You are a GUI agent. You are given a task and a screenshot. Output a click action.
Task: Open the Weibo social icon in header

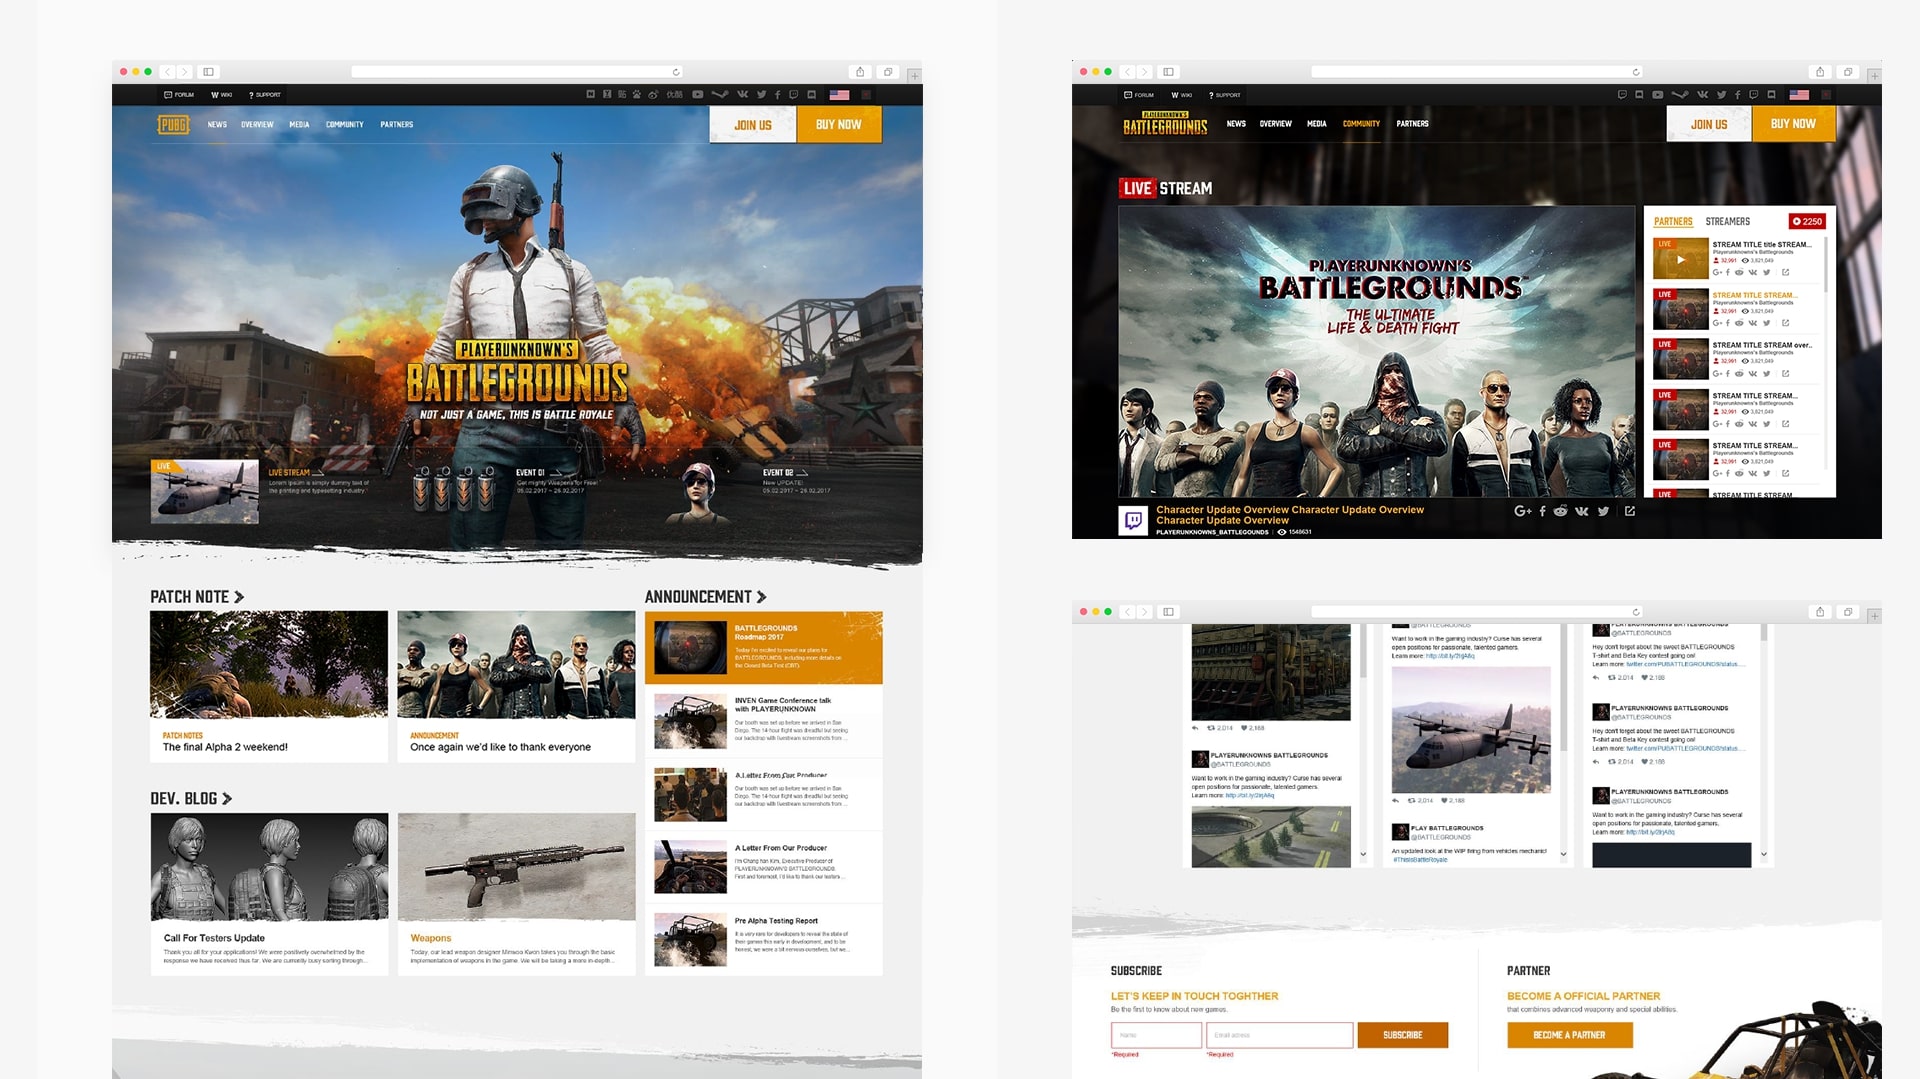[x=652, y=95]
